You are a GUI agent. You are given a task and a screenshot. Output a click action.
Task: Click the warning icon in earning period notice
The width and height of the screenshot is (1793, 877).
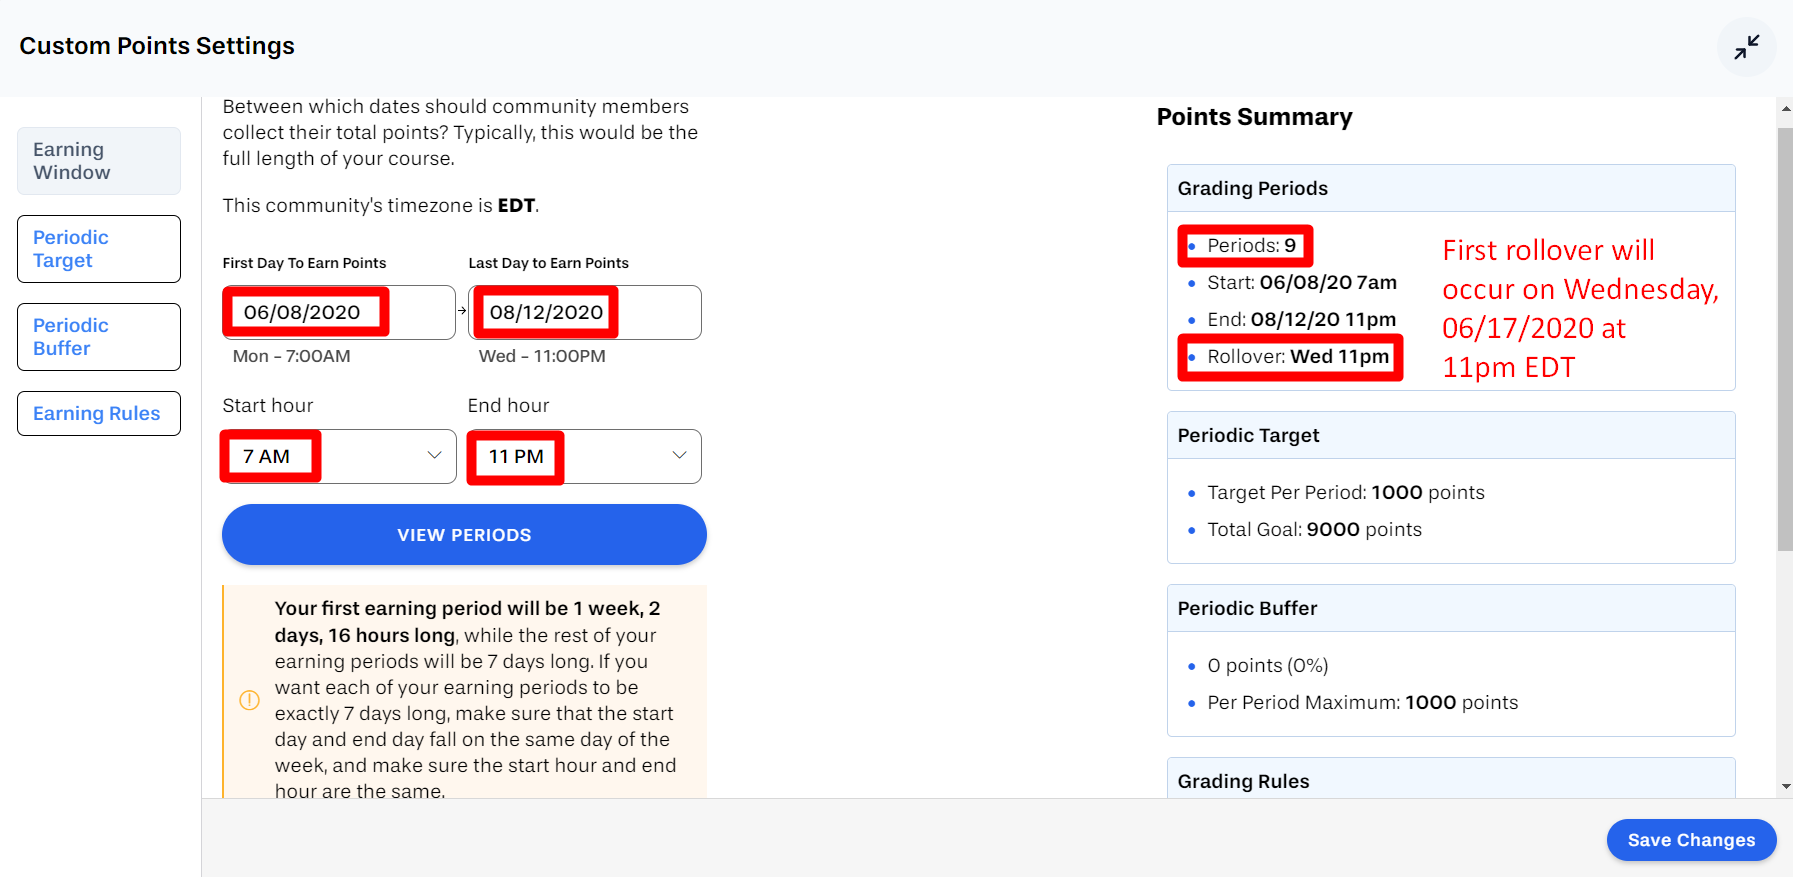click(x=250, y=700)
